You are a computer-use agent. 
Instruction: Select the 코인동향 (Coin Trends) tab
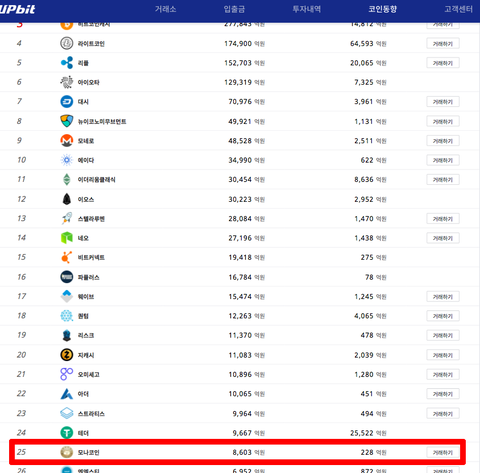point(383,9)
